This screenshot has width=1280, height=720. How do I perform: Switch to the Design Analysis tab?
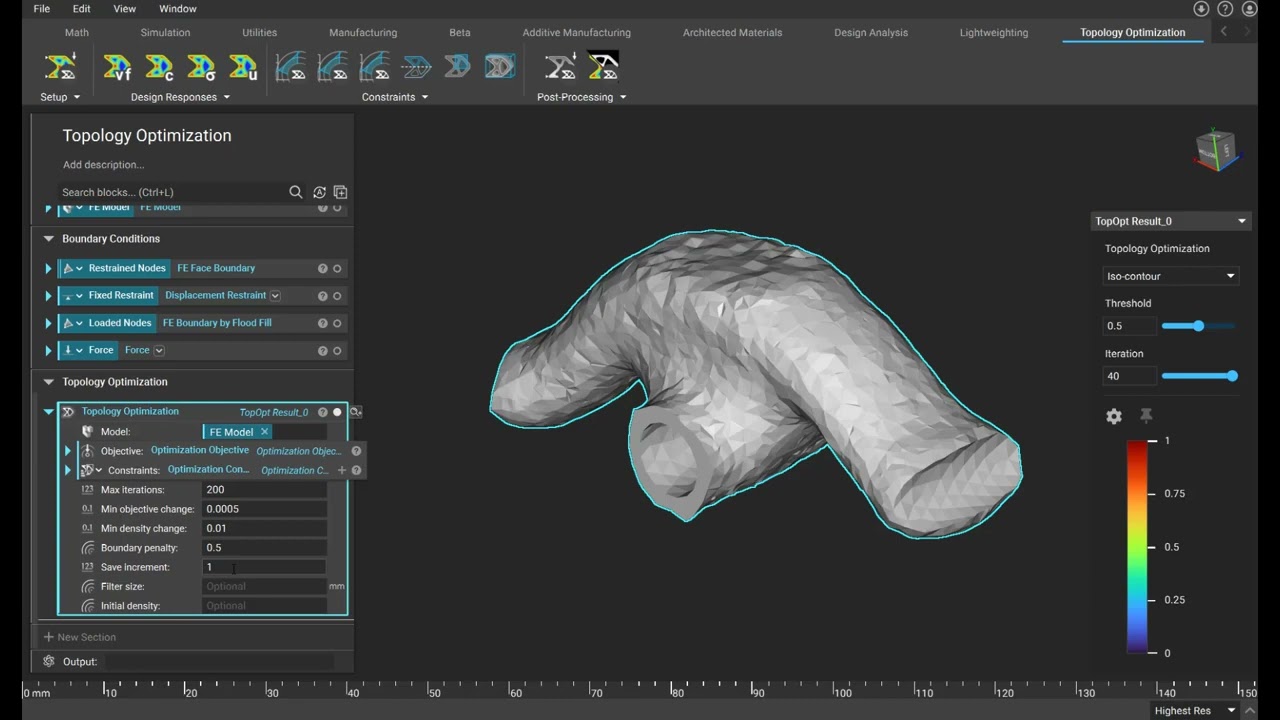tap(871, 32)
